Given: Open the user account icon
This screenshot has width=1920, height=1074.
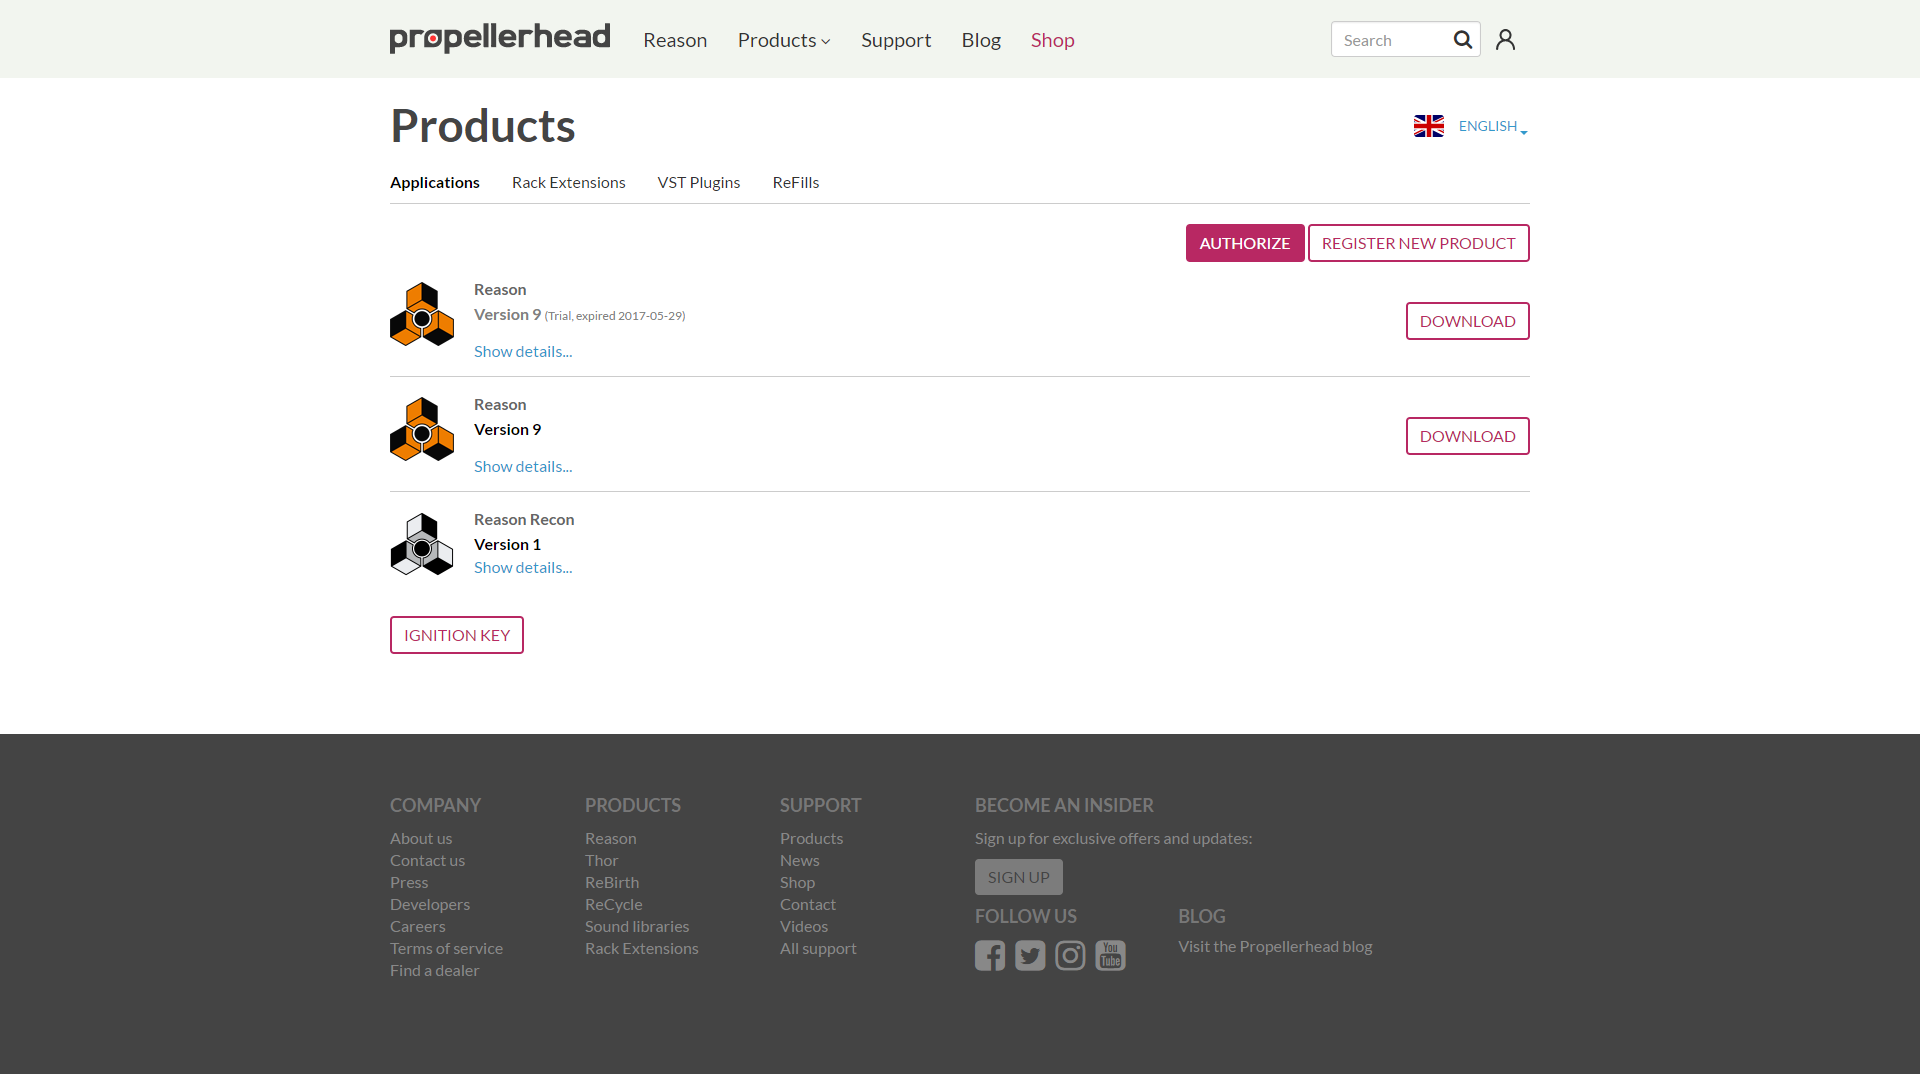Looking at the screenshot, I should (x=1505, y=40).
